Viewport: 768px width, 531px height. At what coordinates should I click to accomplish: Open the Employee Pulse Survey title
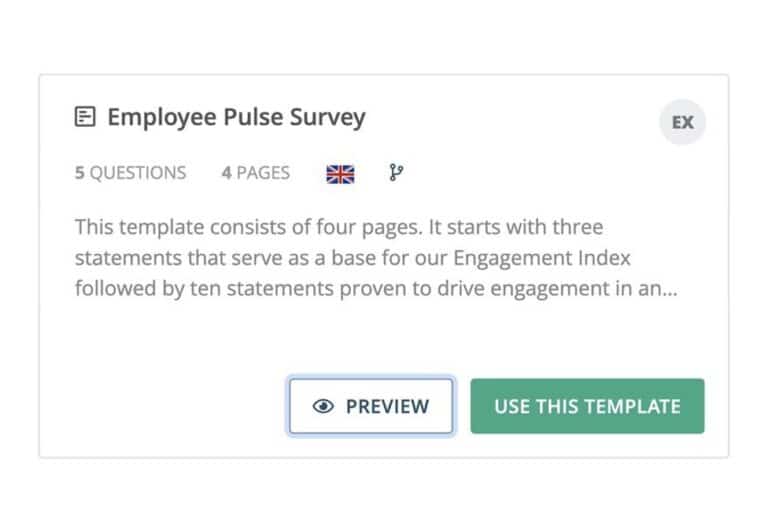[237, 118]
